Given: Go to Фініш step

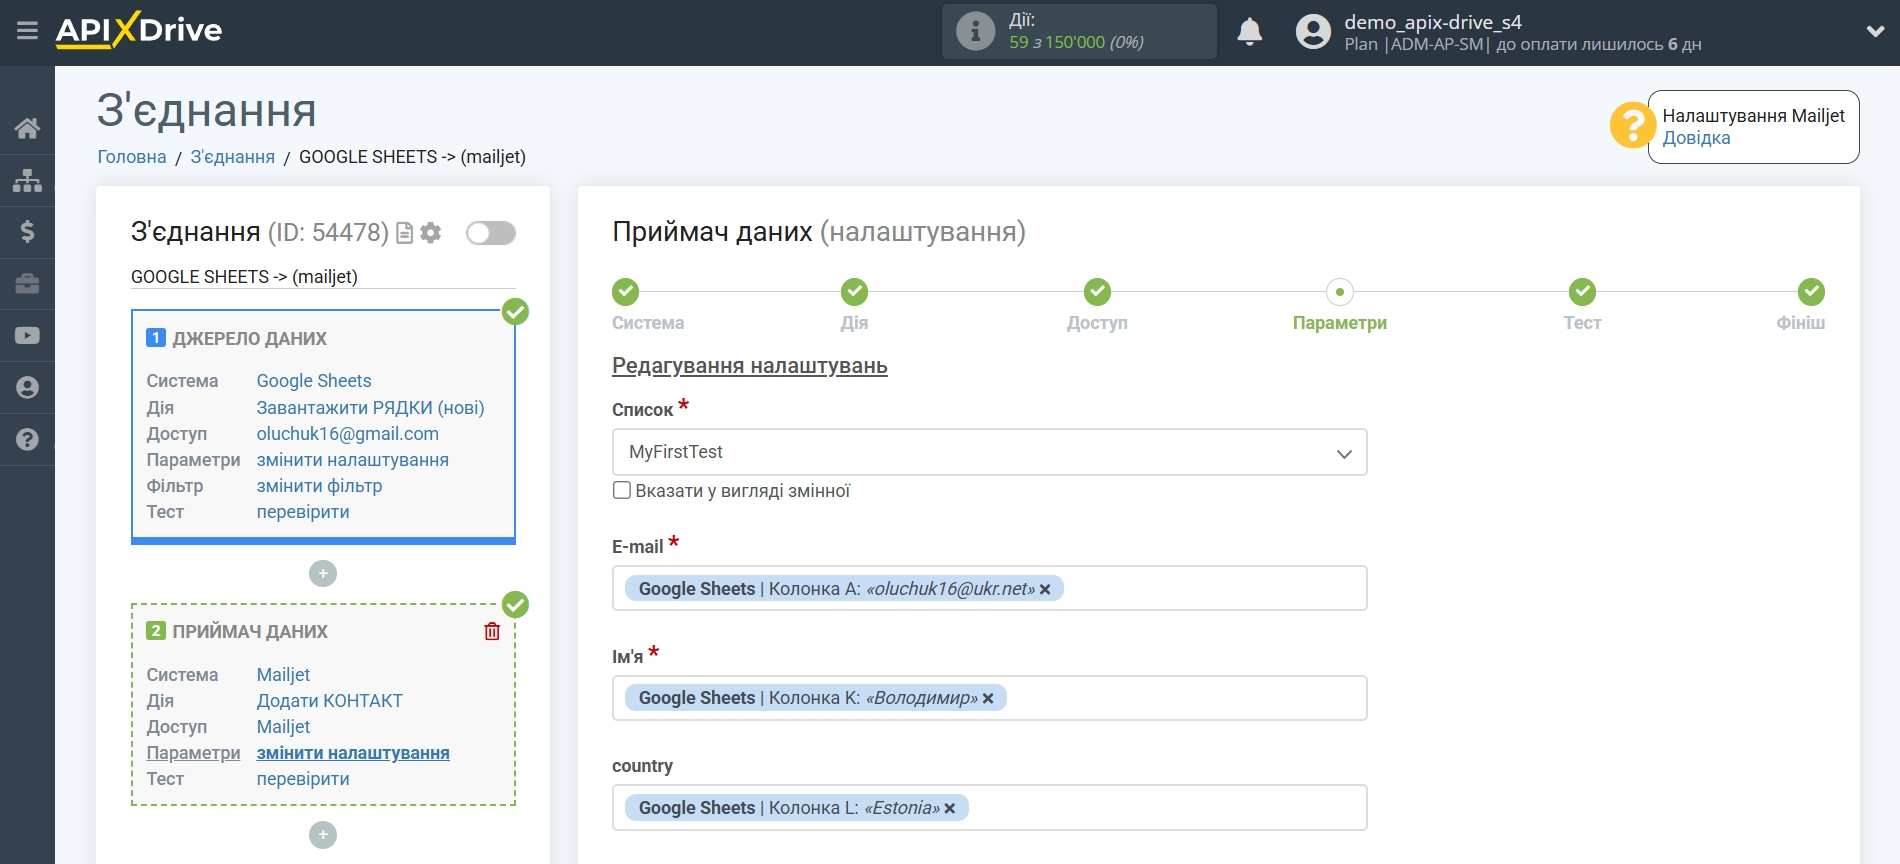Looking at the screenshot, I should (1811, 292).
